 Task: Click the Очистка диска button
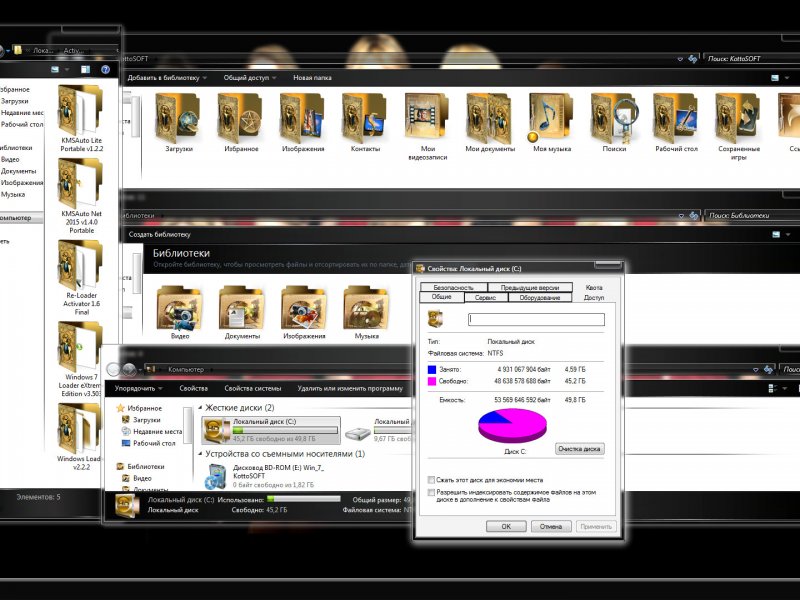coord(579,449)
